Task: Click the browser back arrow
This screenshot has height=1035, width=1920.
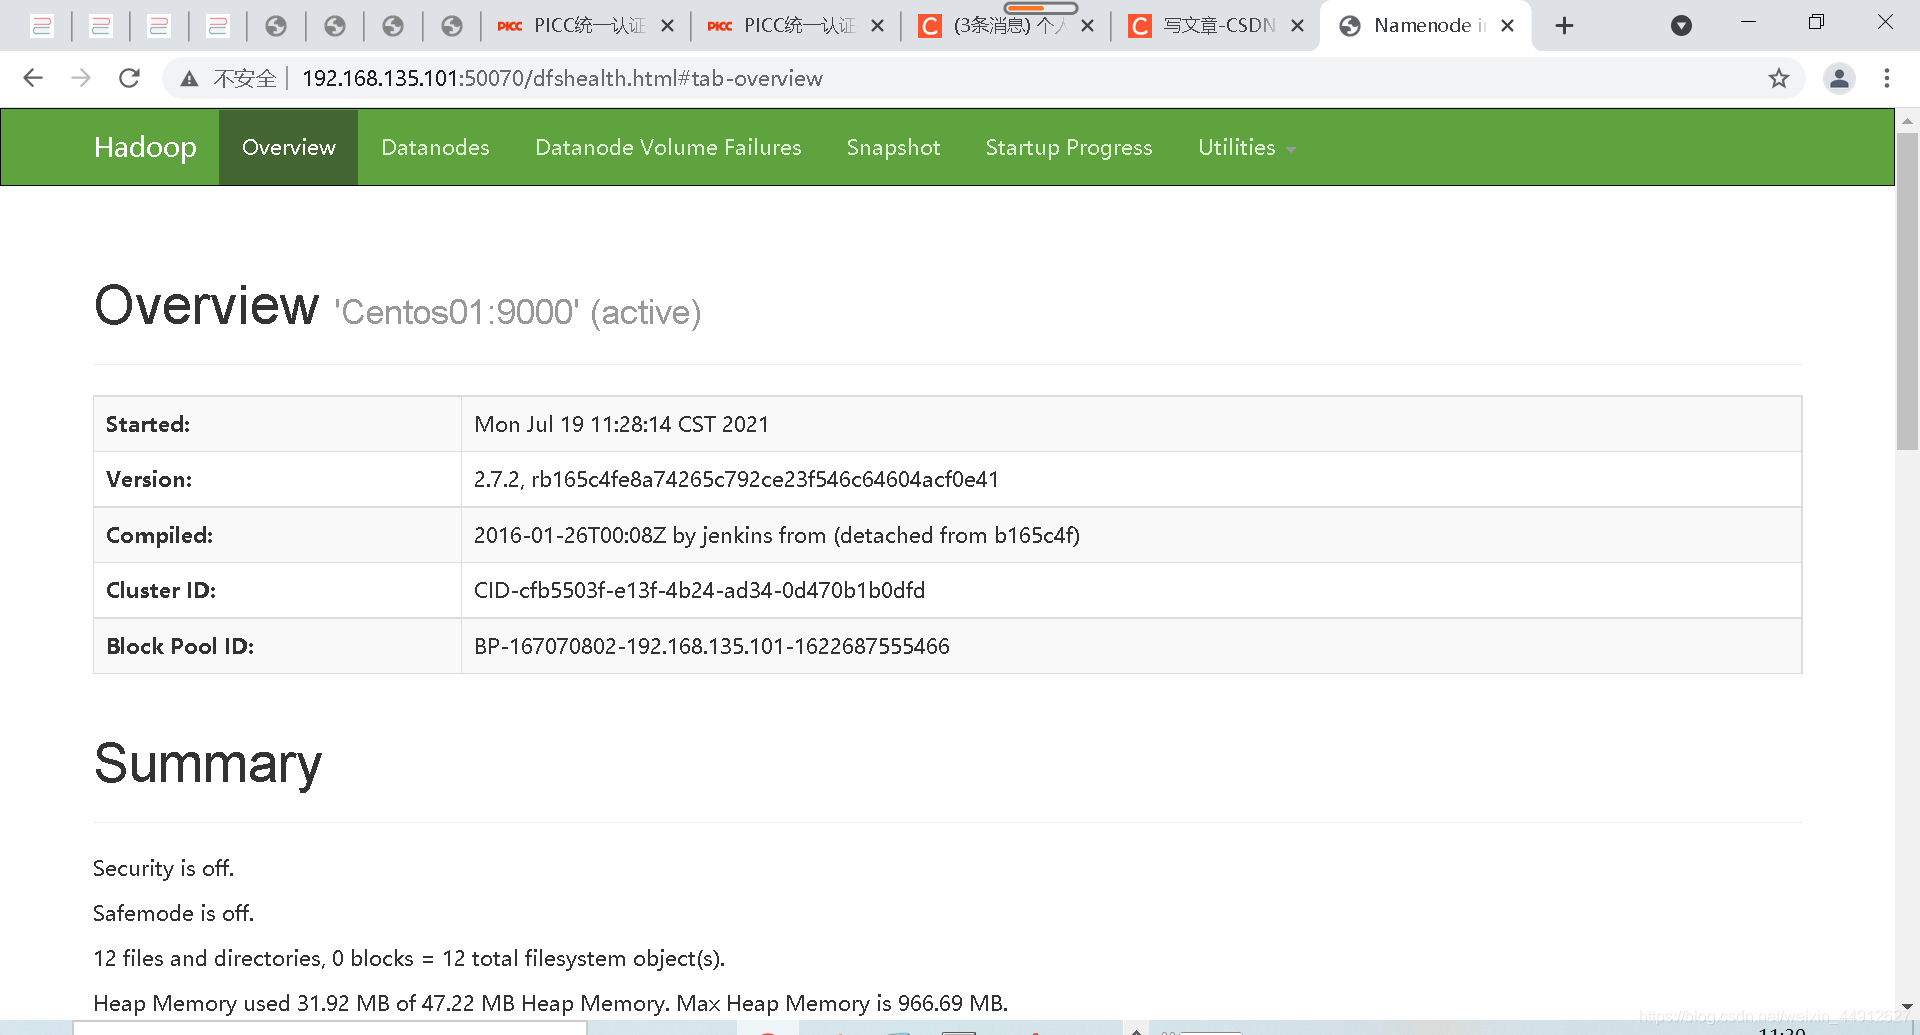Action: point(33,78)
